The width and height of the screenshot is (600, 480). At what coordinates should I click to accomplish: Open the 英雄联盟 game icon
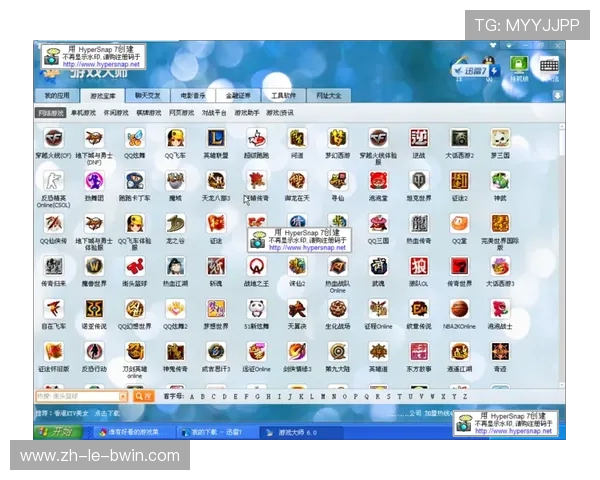click(x=216, y=138)
